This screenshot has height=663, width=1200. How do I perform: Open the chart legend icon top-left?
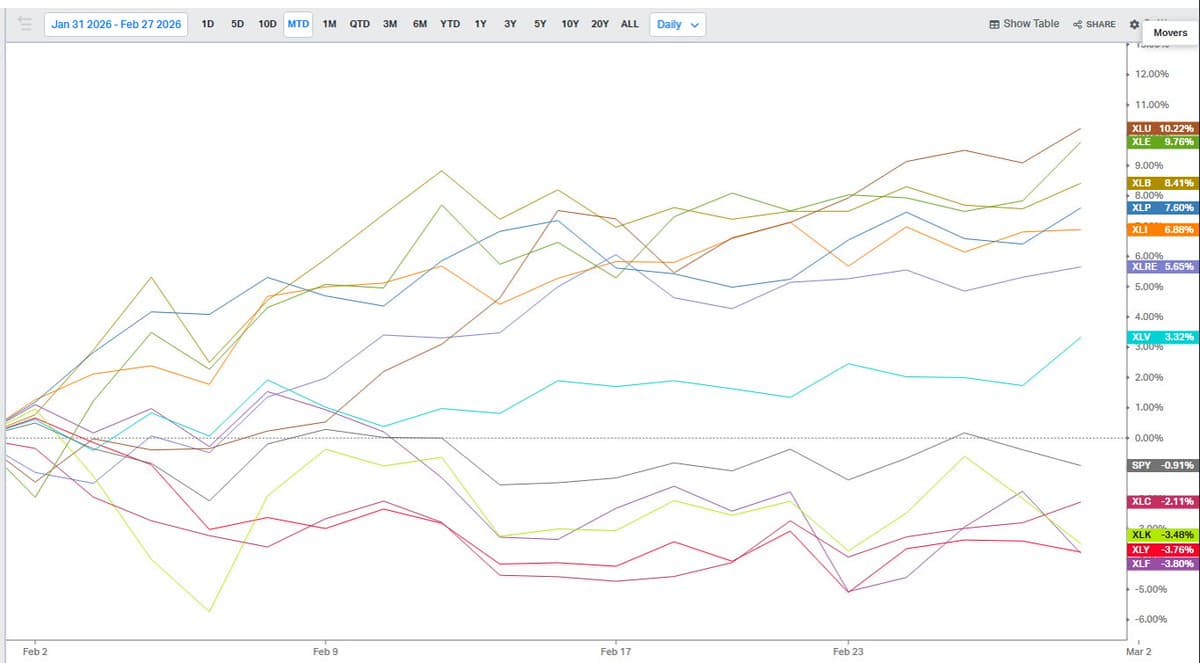tap(25, 24)
